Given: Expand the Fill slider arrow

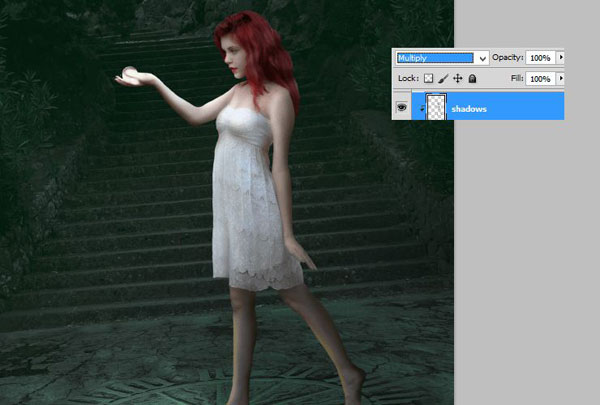Looking at the screenshot, I should 561,78.
